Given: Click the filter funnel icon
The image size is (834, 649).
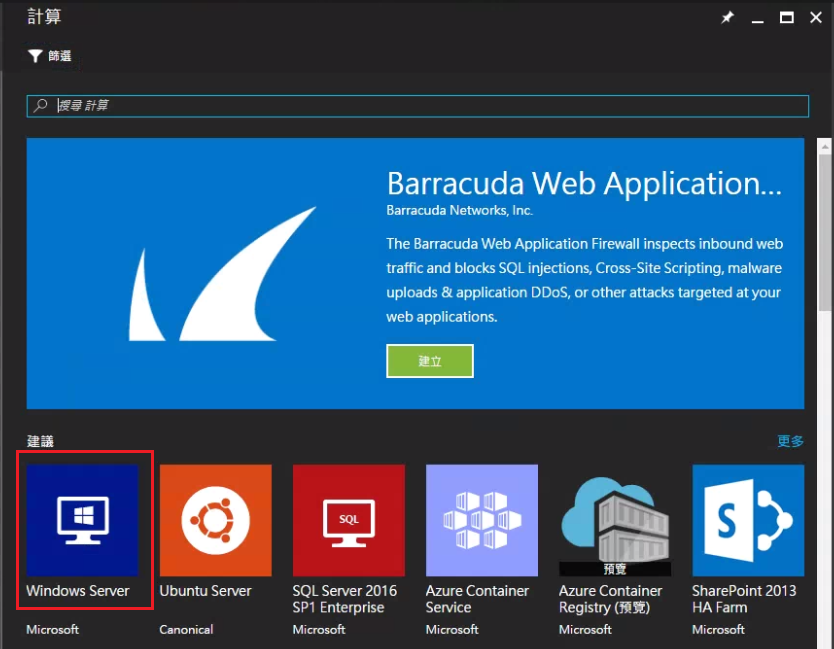Looking at the screenshot, I should click(x=35, y=56).
